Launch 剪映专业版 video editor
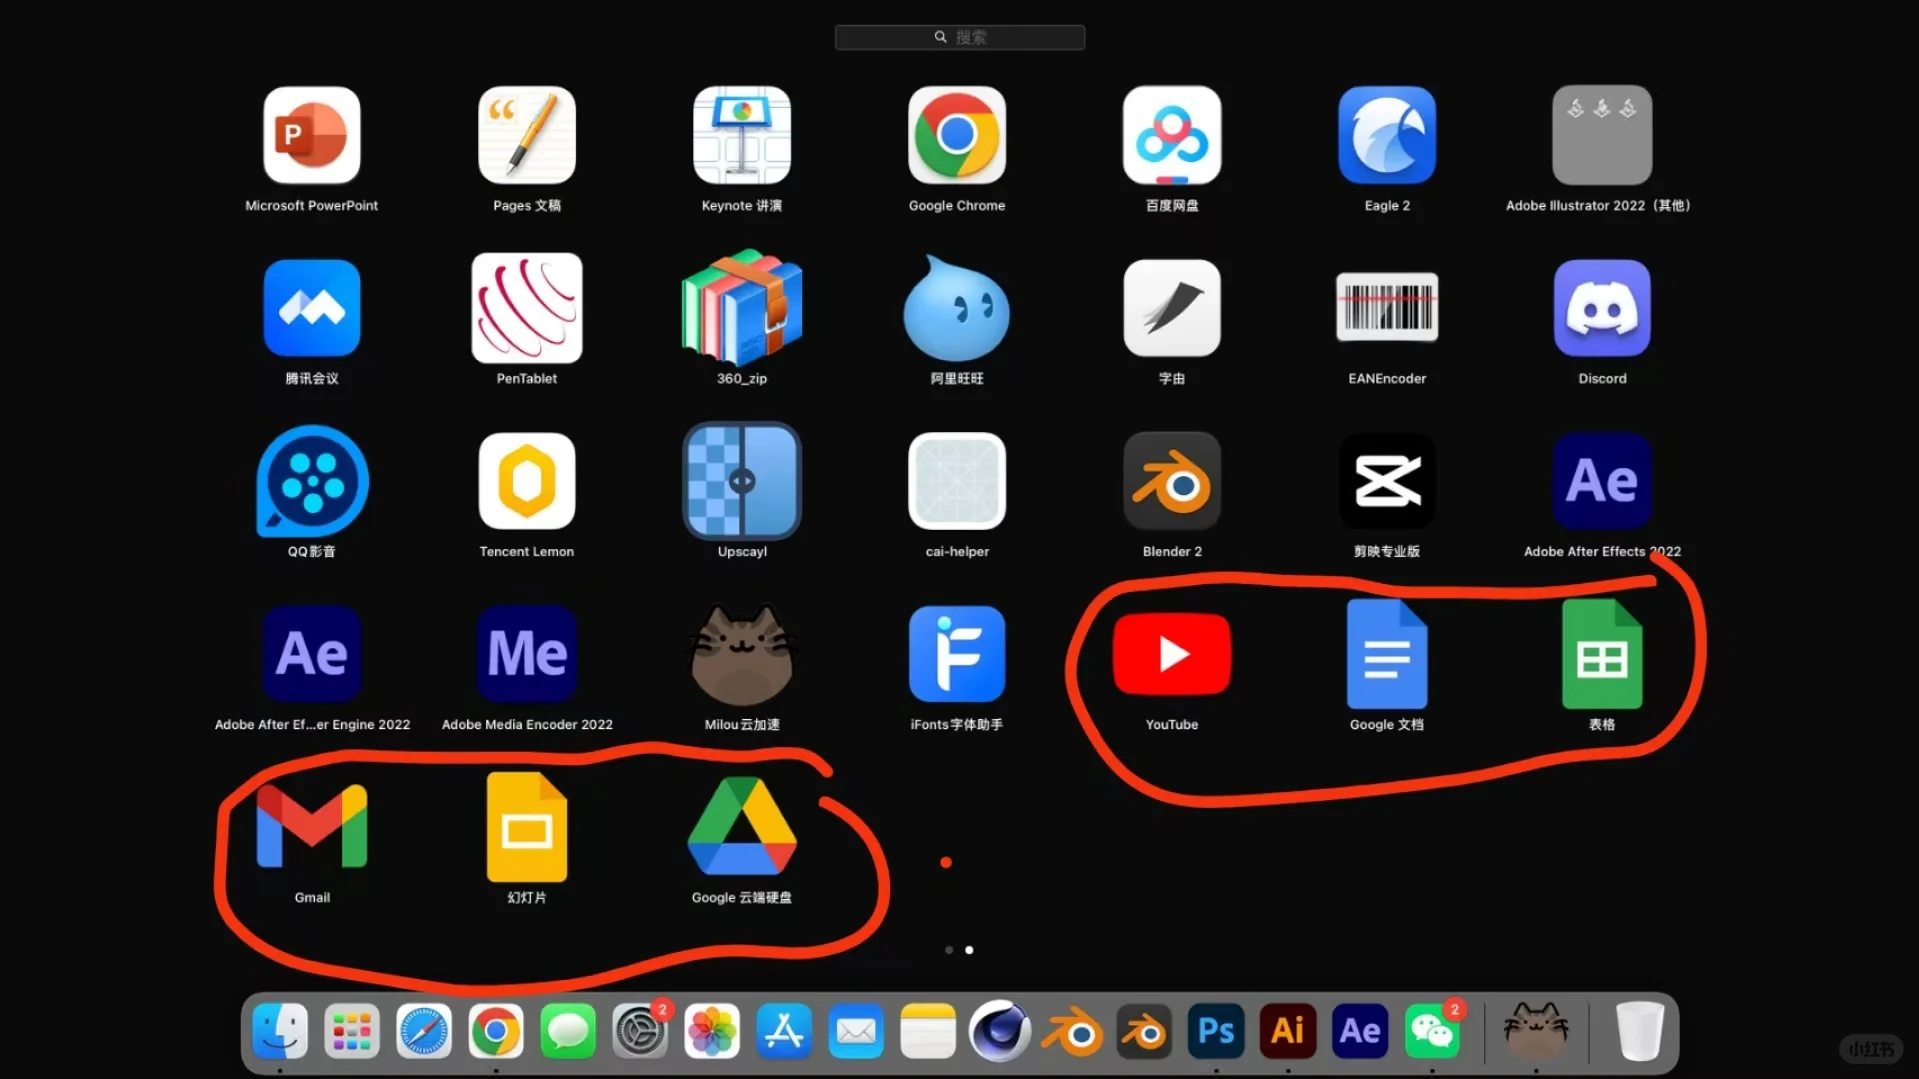The width and height of the screenshot is (1919, 1079). coord(1387,482)
